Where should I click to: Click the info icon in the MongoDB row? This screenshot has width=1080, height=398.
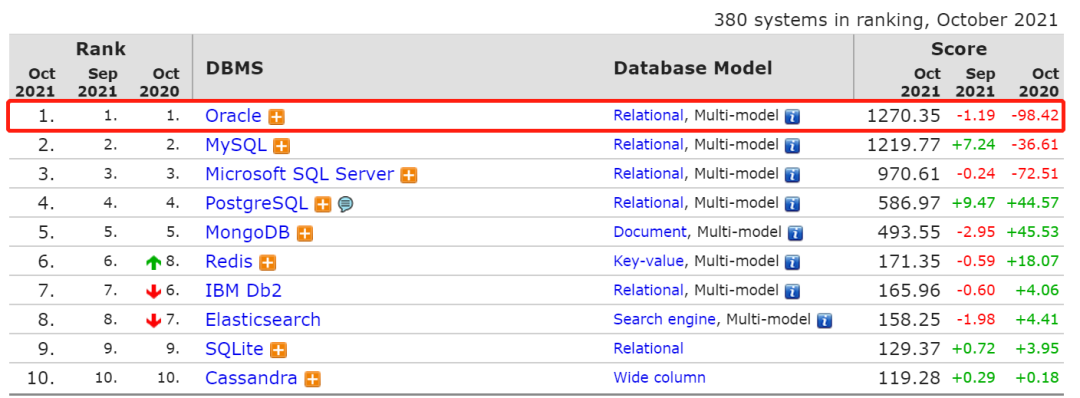[796, 233]
